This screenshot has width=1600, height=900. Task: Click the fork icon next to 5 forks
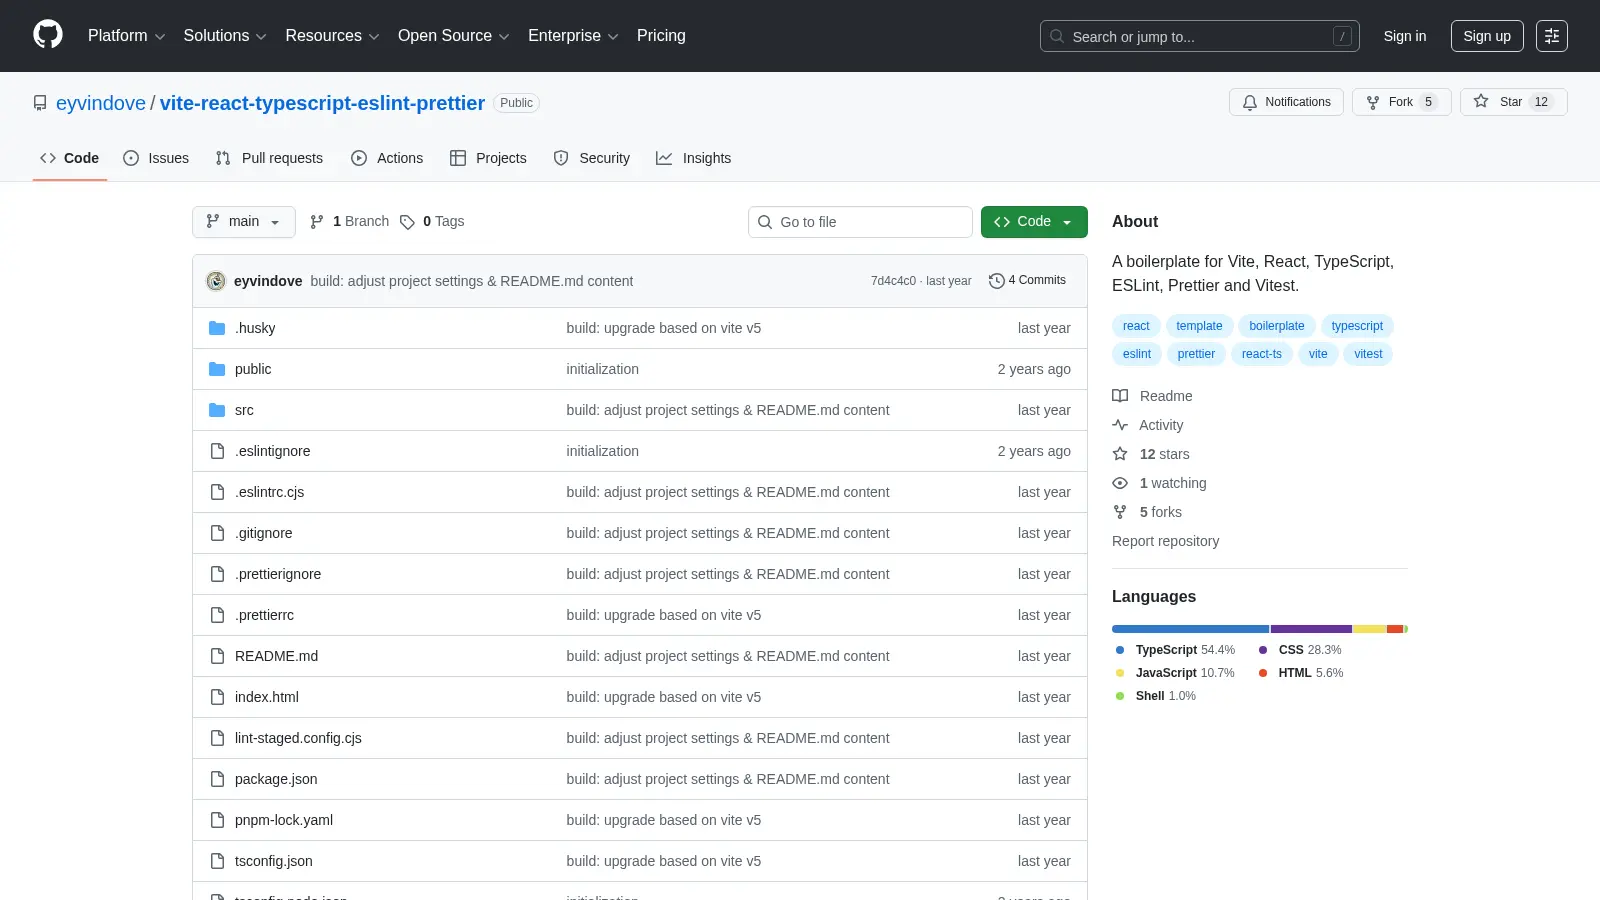click(1120, 512)
